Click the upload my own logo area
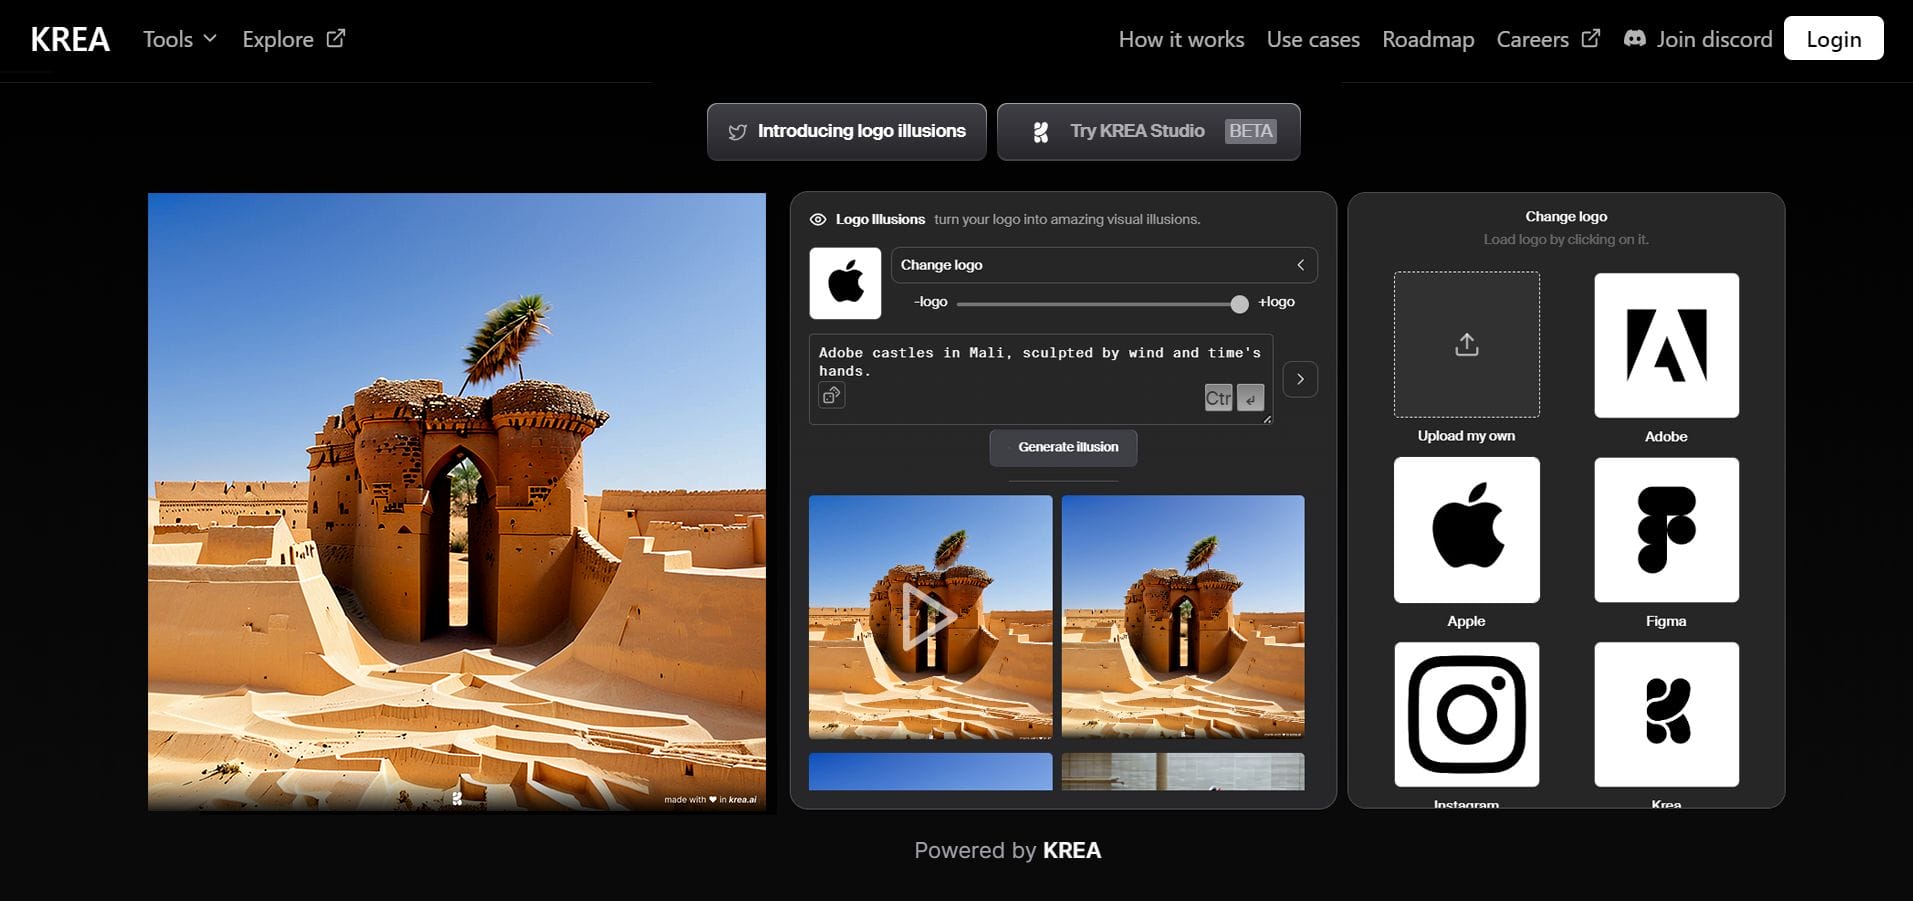Image resolution: width=1913 pixels, height=901 pixels. pos(1465,344)
